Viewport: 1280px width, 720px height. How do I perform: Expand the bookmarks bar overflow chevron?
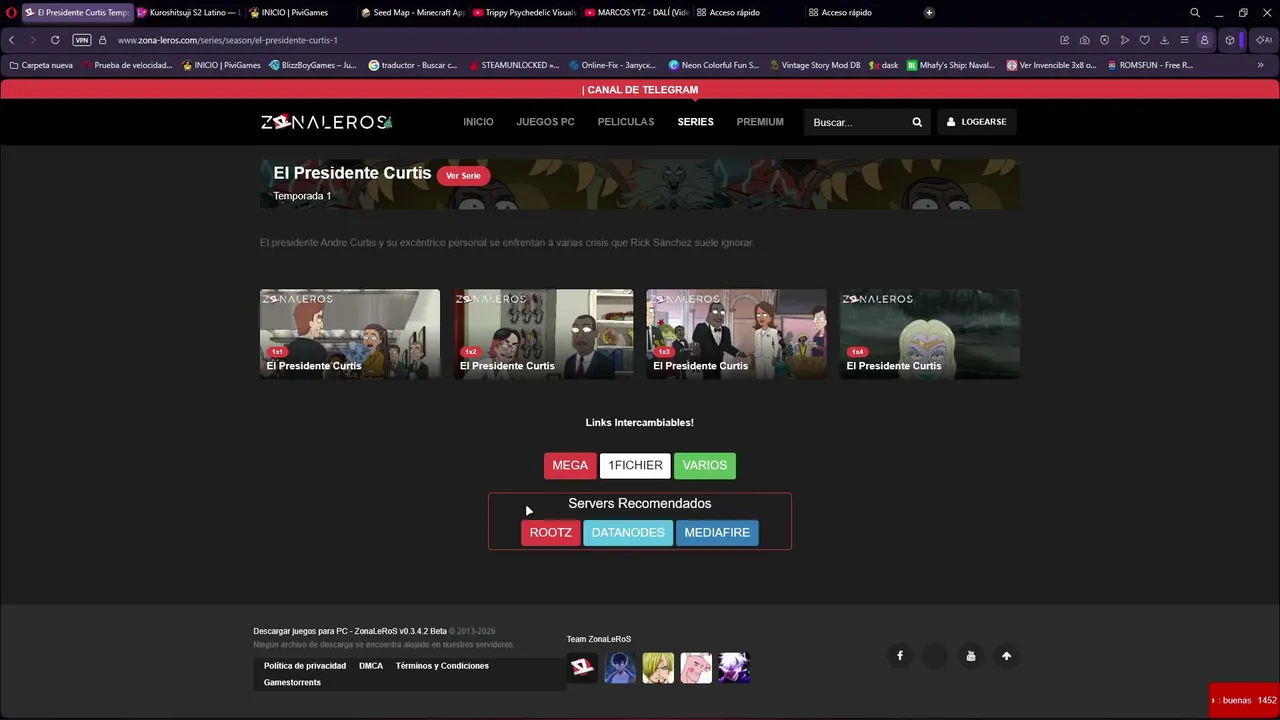click(x=1260, y=65)
